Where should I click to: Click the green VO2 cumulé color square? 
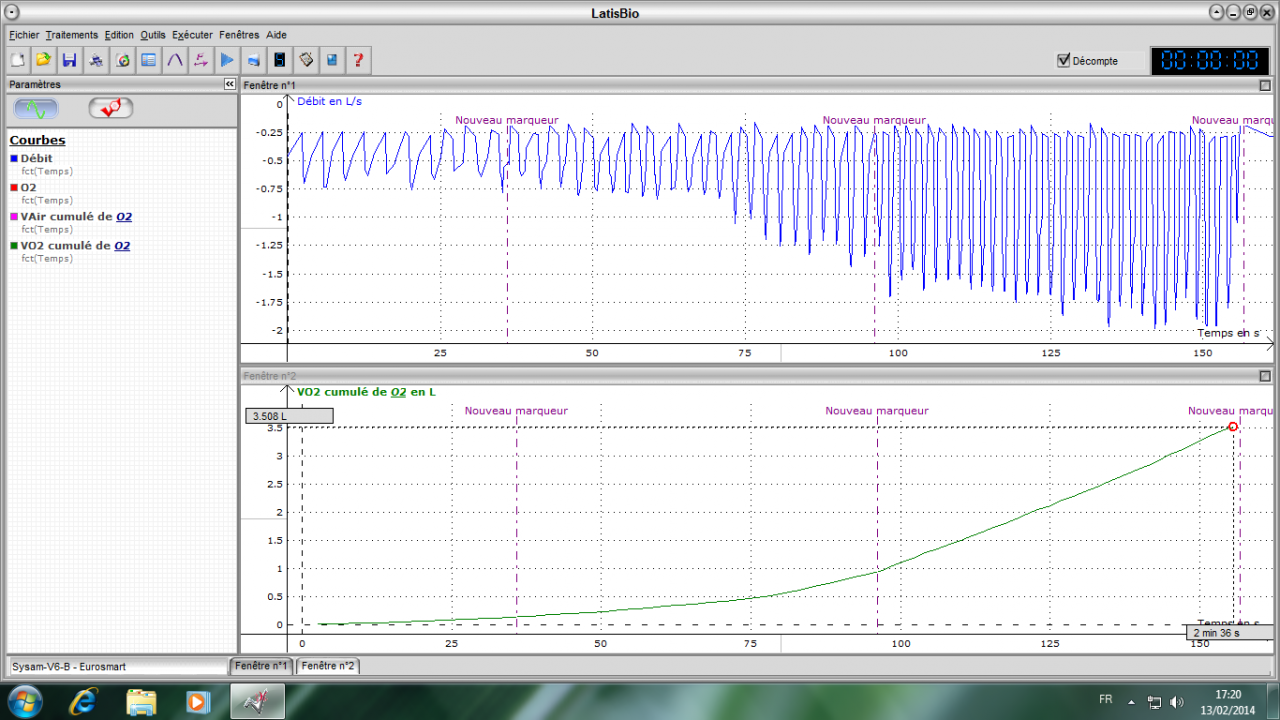[14, 245]
